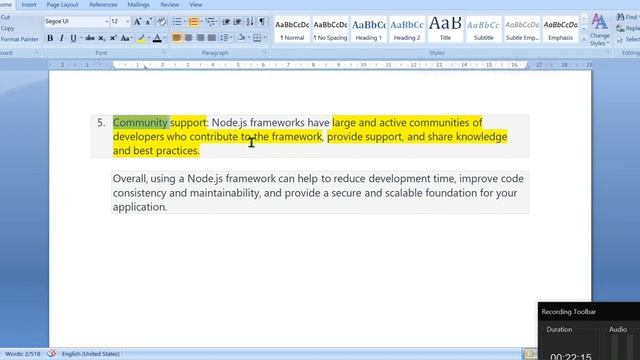Expand the Paragraph dialog launcher

265,53
